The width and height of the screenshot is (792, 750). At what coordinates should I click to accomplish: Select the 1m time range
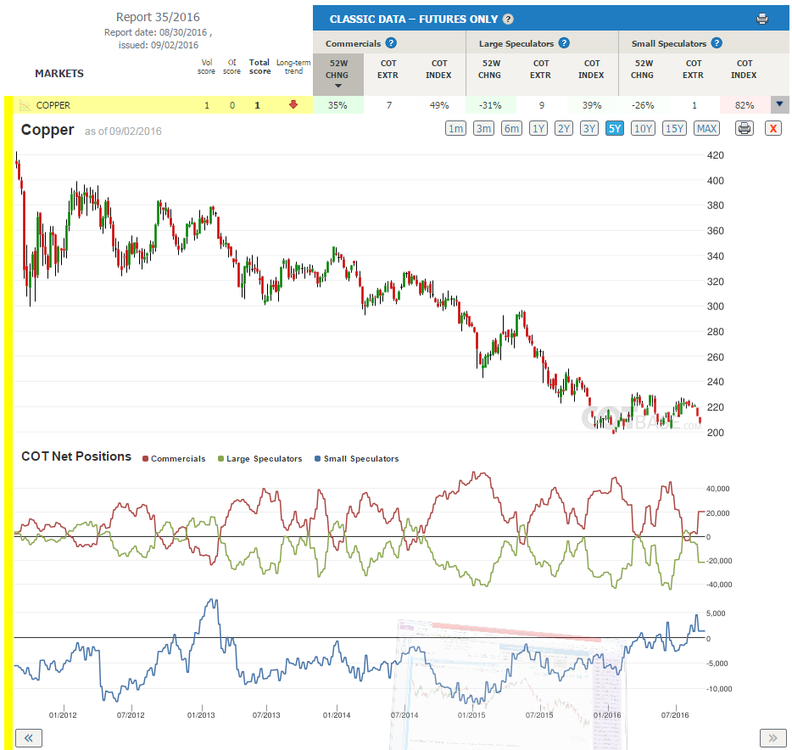point(456,128)
